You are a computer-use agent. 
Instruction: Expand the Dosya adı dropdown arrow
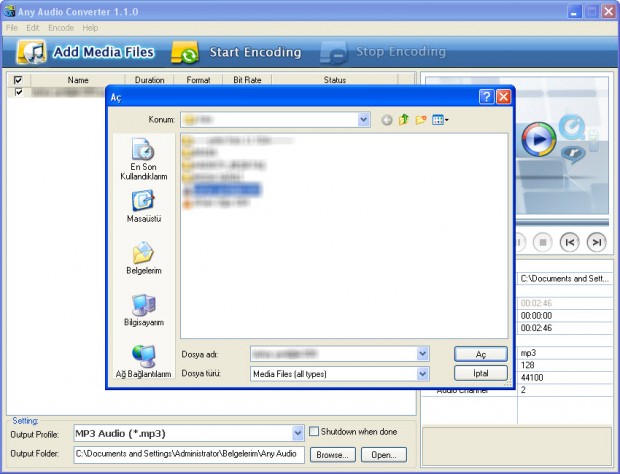pos(423,354)
